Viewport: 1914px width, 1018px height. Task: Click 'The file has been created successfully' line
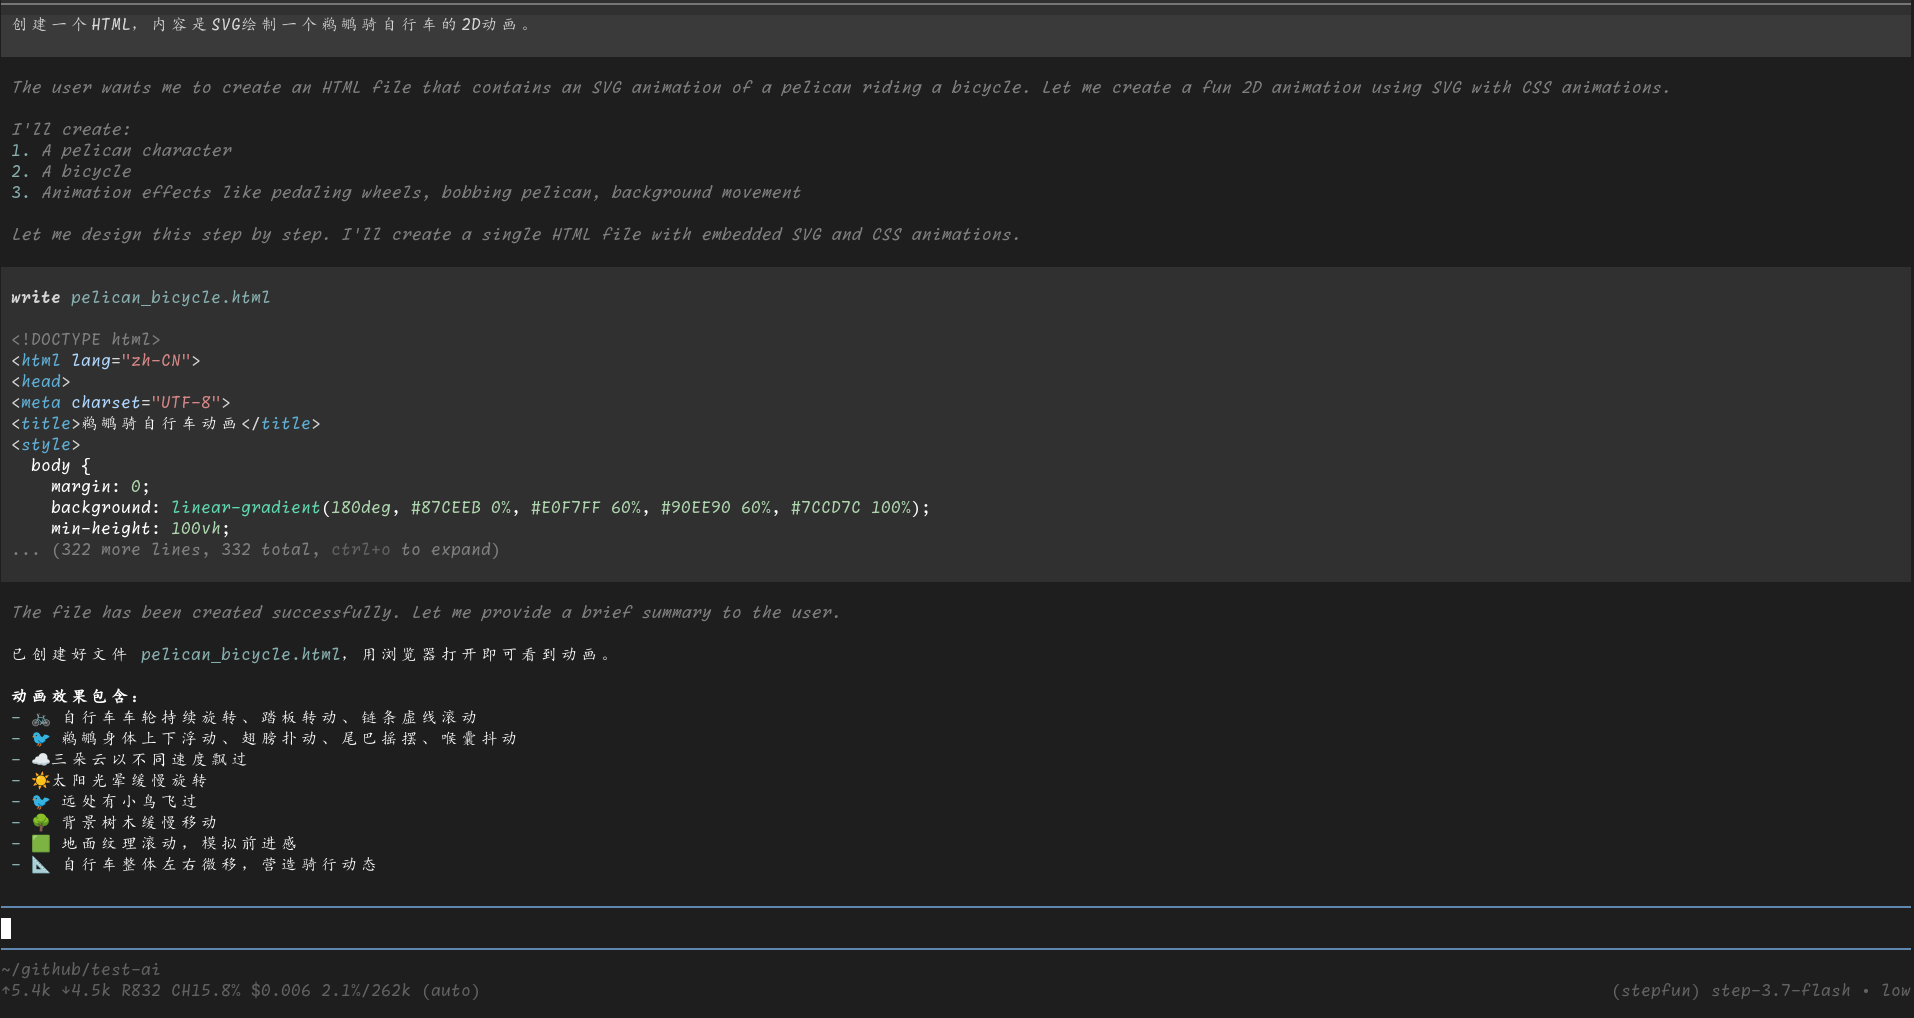click(426, 613)
